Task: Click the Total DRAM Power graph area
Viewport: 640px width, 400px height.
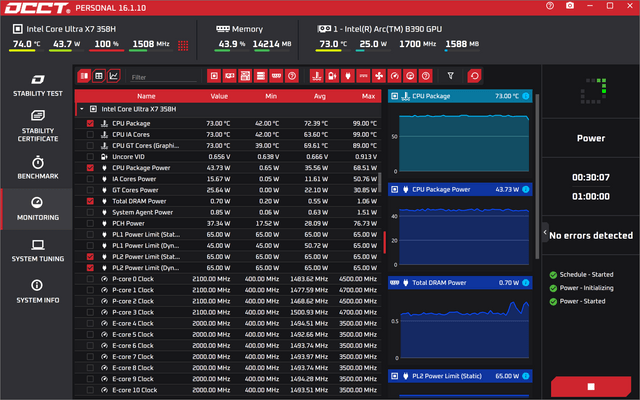Action: click(464, 330)
